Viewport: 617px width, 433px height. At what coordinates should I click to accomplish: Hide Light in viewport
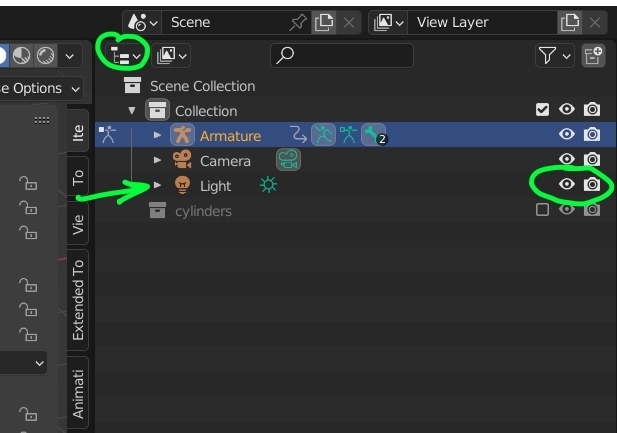coord(567,184)
